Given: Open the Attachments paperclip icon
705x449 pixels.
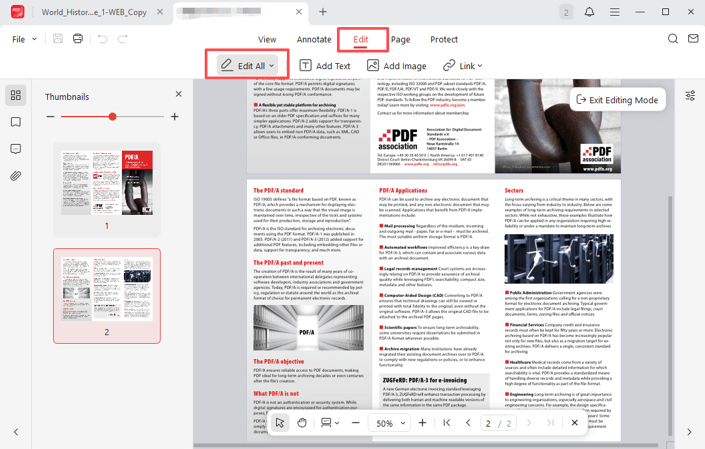Looking at the screenshot, I should tap(16, 176).
